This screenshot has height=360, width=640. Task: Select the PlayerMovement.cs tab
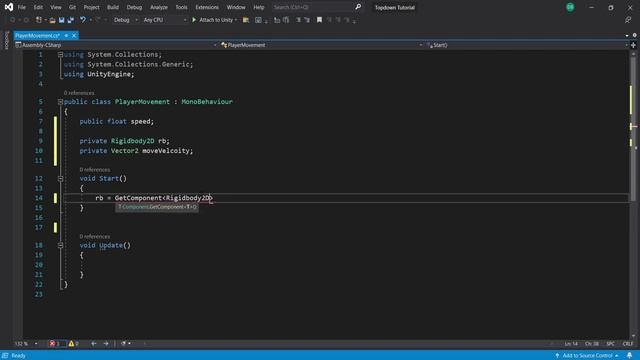(x=38, y=36)
